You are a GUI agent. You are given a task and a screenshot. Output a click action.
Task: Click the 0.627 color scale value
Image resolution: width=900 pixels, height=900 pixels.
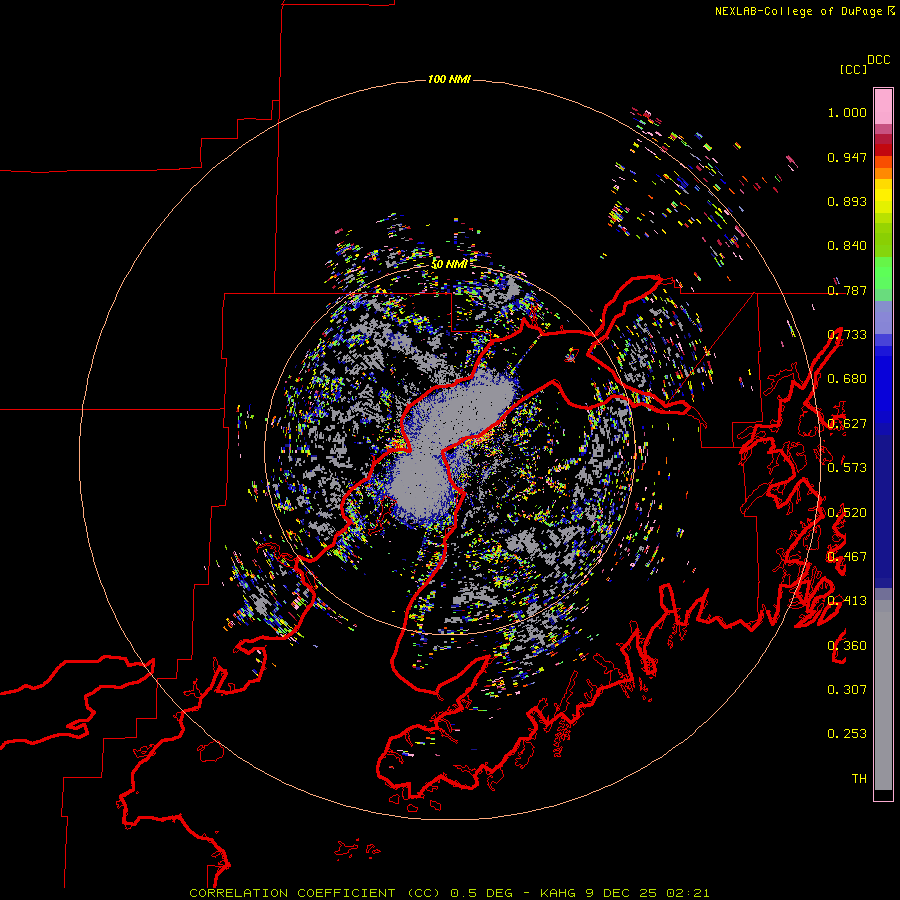(847, 424)
